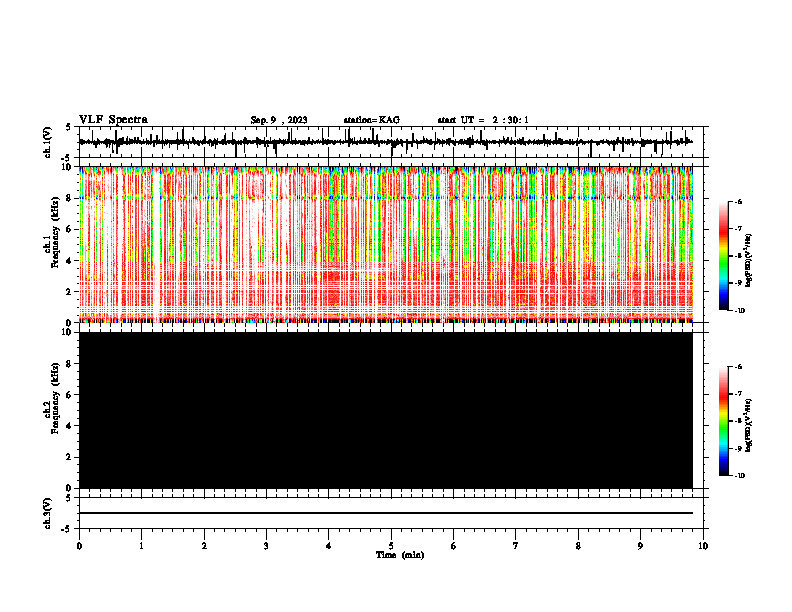This screenshot has width=792, height=612.
Task: Click the '-10' label on upper colorbar
Action: (x=740, y=311)
